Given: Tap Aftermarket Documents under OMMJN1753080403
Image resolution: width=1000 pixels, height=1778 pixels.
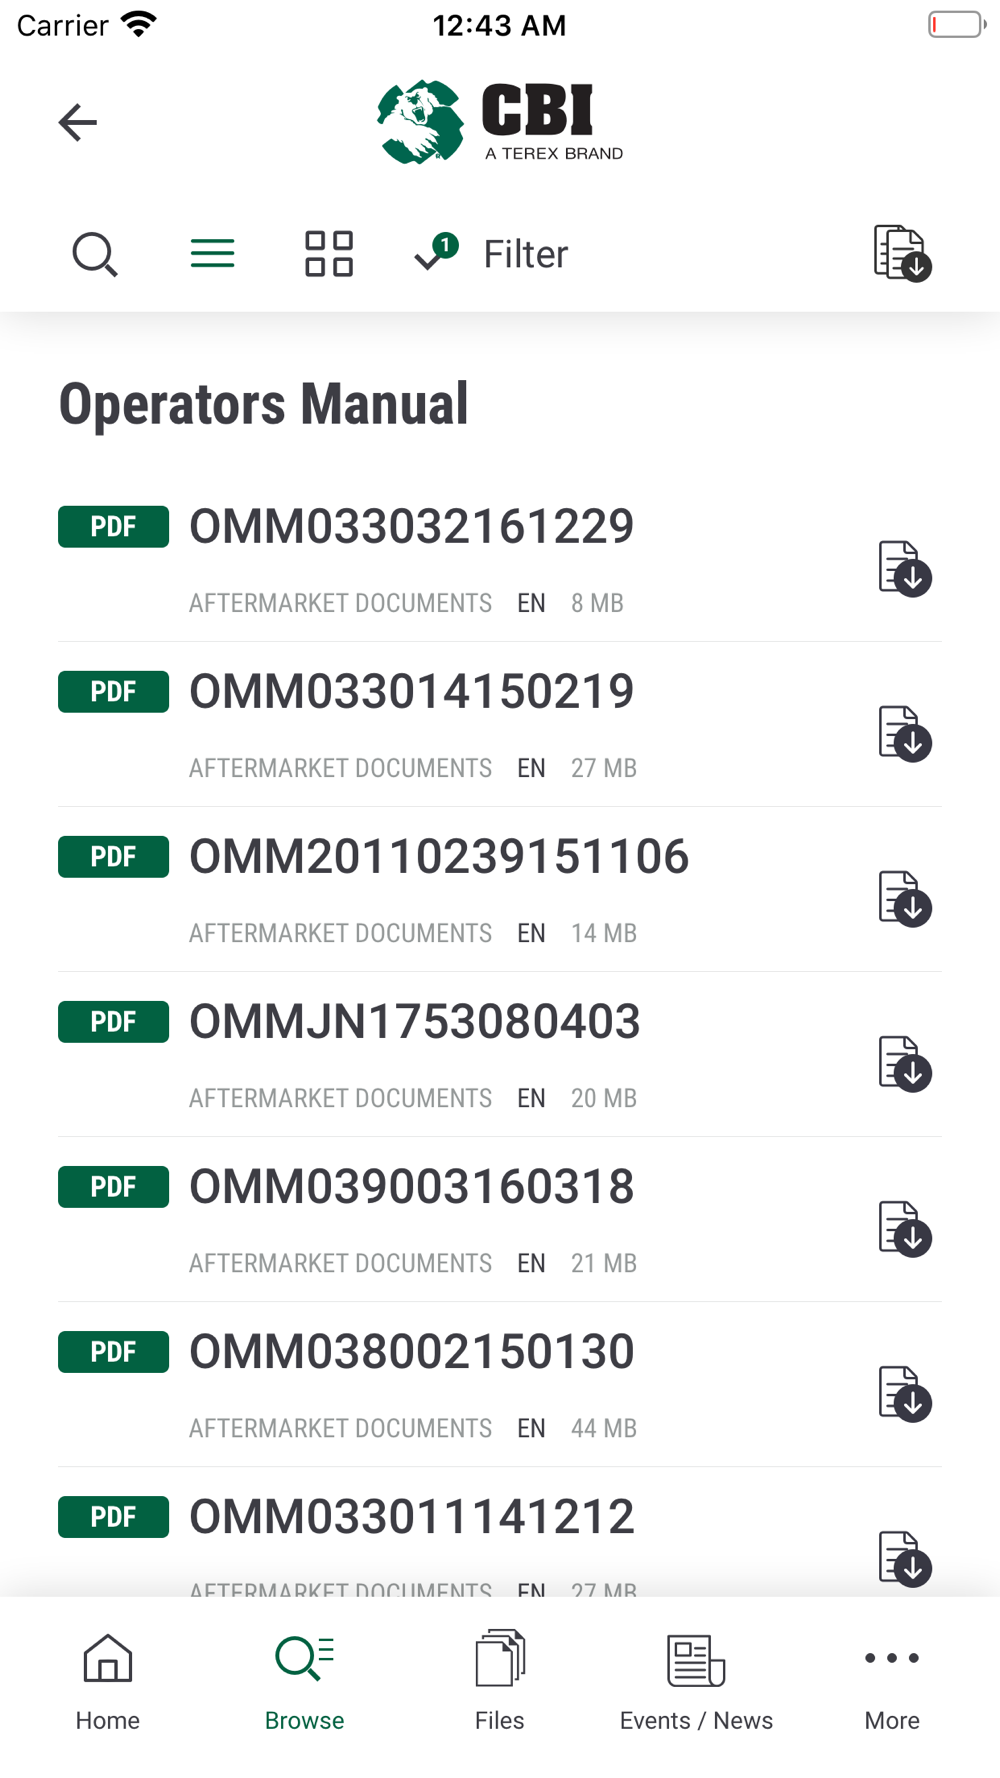Looking at the screenshot, I should tap(340, 1098).
